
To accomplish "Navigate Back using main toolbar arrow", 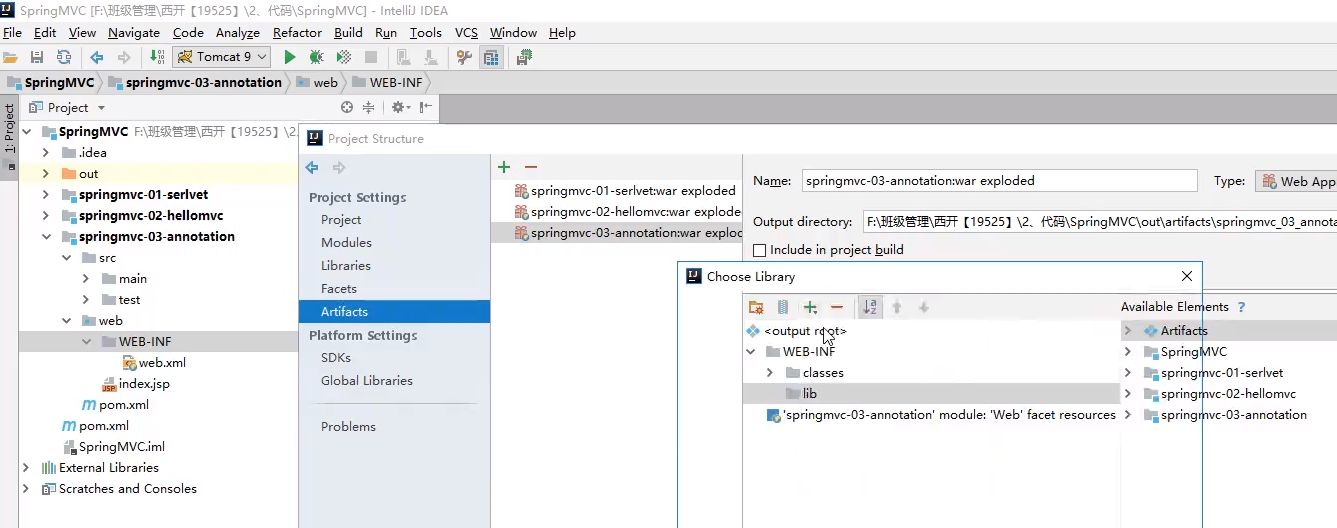I will click(x=97, y=58).
